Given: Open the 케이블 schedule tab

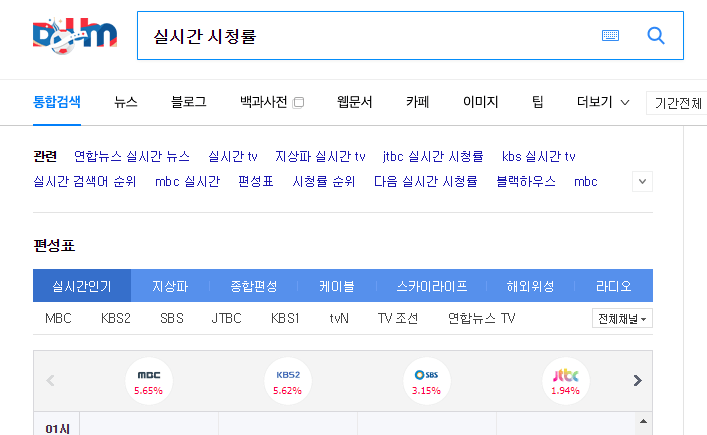Looking at the screenshot, I should pos(336,286).
